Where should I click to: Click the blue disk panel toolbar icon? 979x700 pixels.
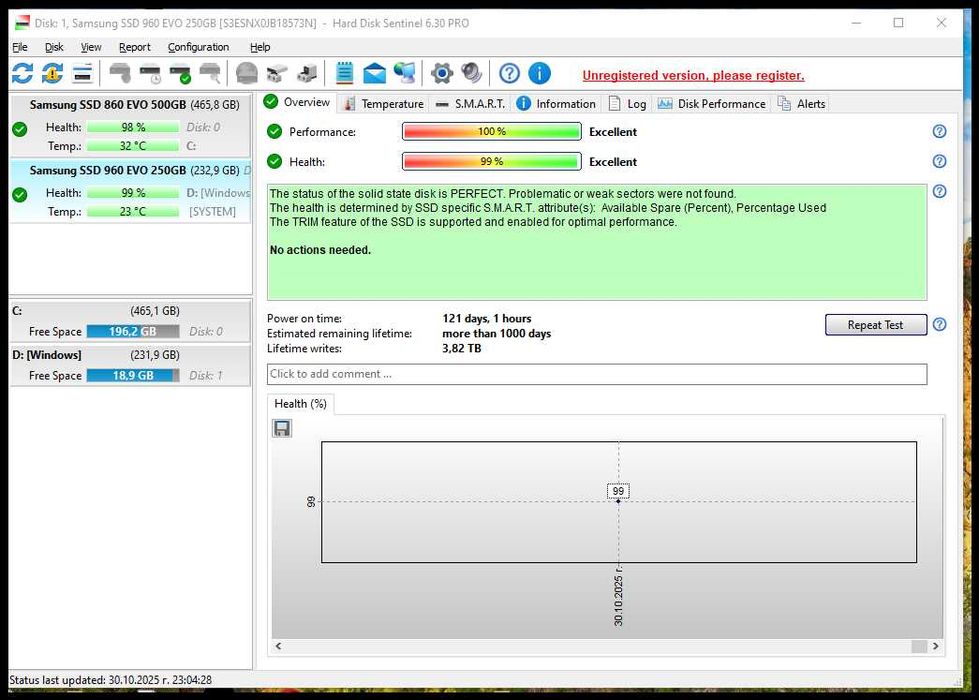pos(82,74)
